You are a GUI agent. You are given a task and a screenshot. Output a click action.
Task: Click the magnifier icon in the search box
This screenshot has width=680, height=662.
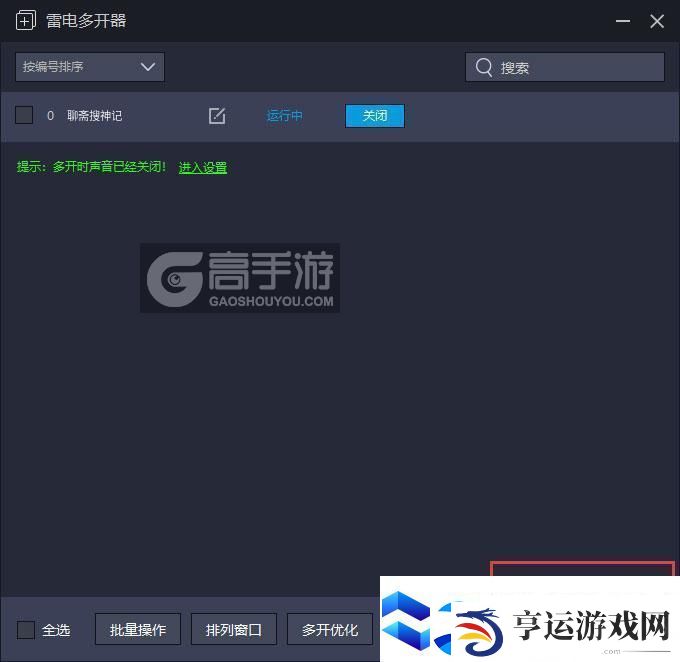coord(484,67)
